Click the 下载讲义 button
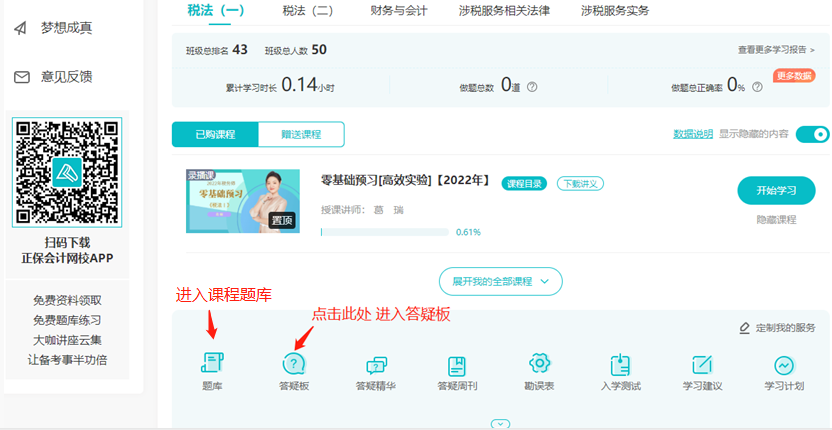This screenshot has height=430, width=832. pos(580,183)
